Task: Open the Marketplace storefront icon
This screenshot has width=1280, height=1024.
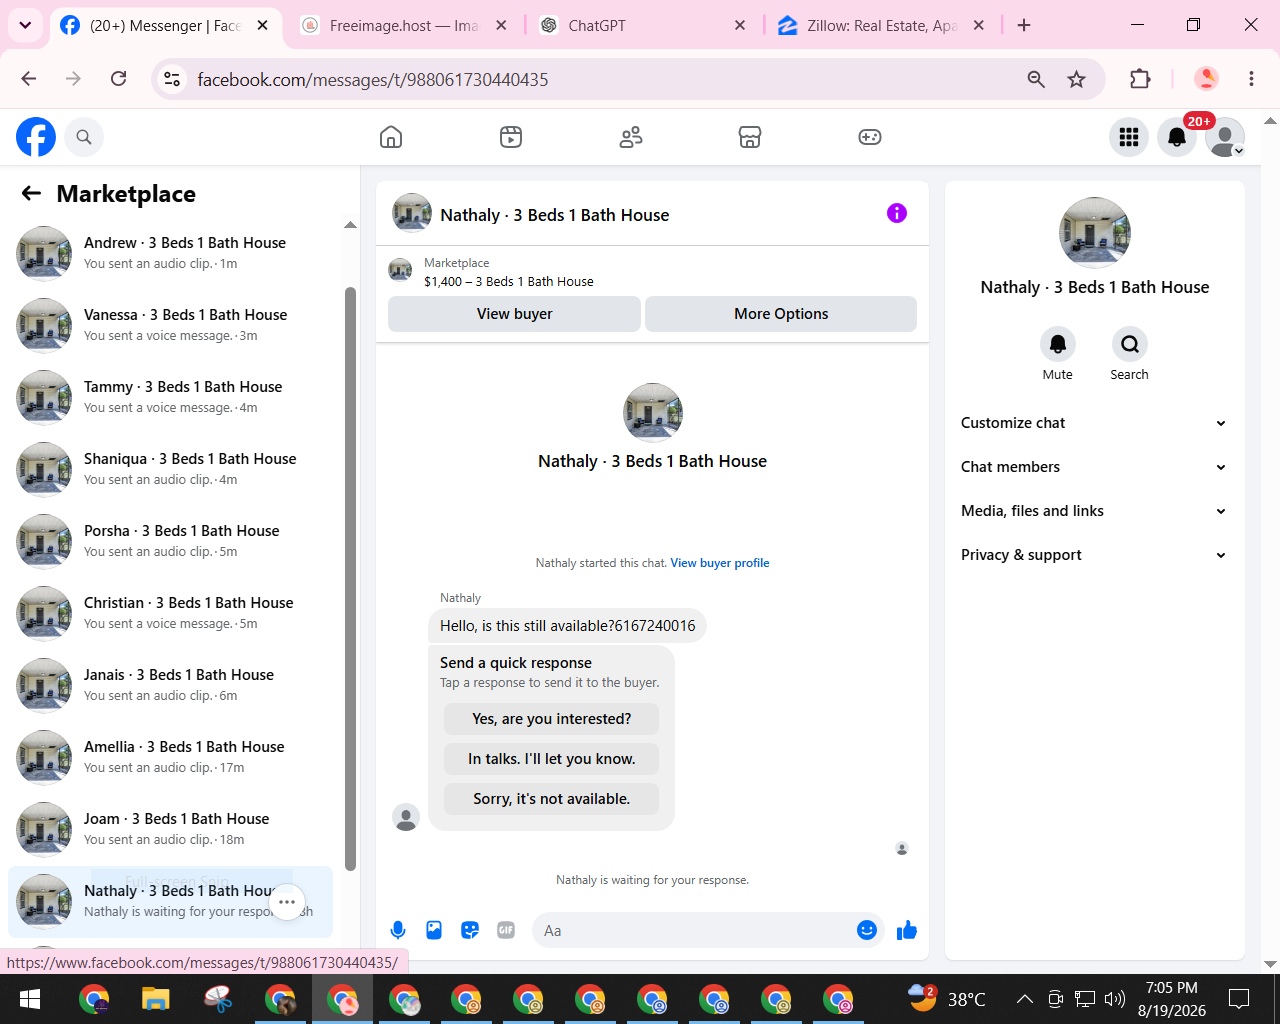Action: [750, 137]
